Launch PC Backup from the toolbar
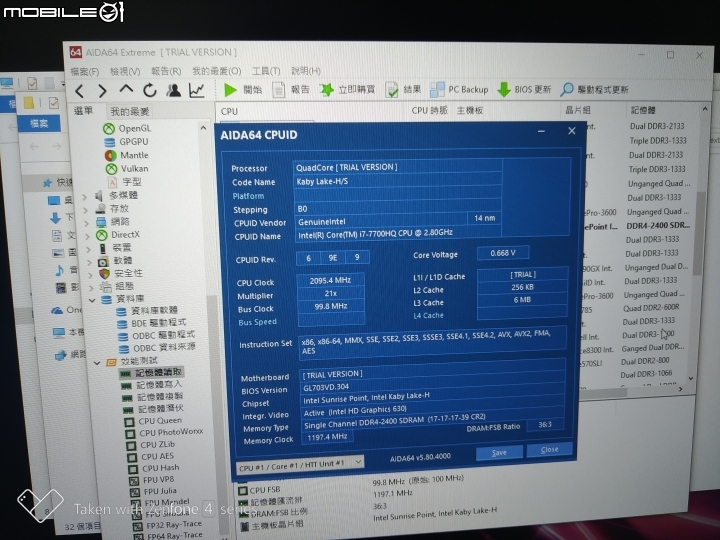The height and width of the screenshot is (540, 720). click(x=459, y=90)
